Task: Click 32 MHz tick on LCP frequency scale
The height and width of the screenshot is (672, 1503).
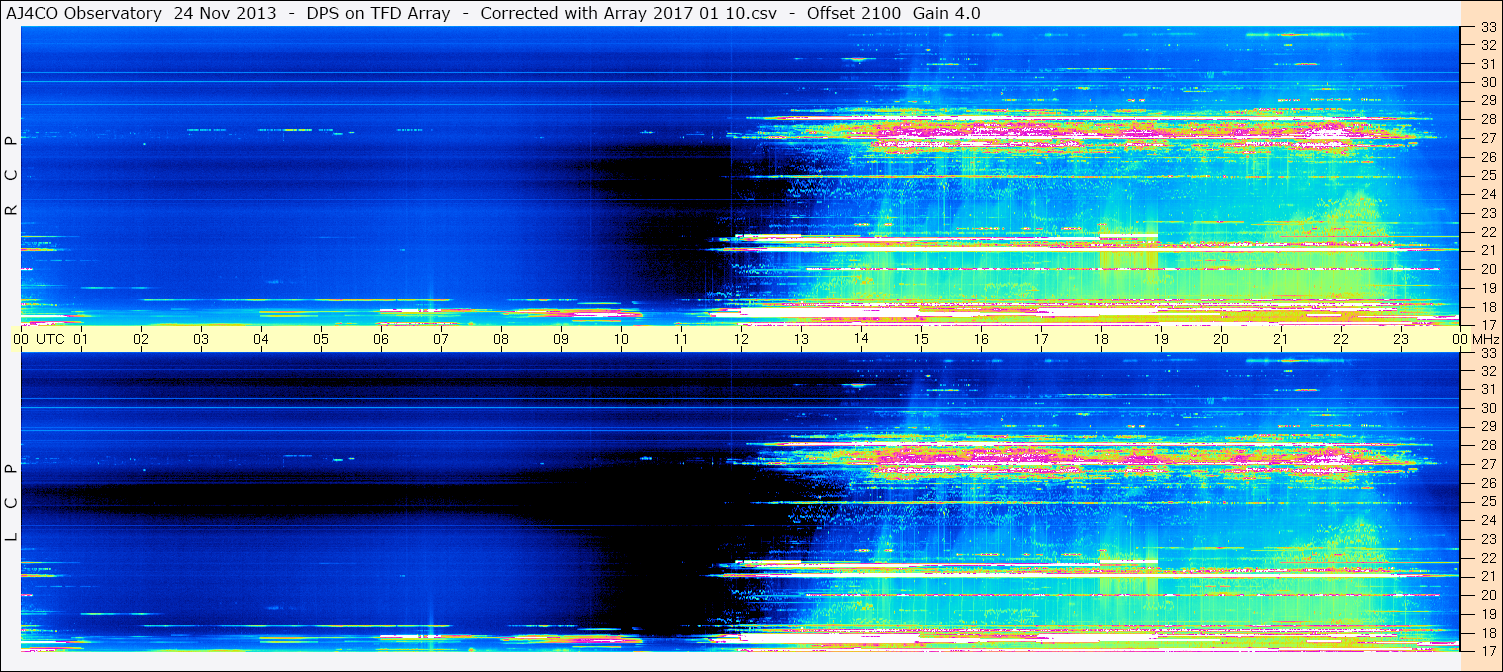Action: 1487,371
